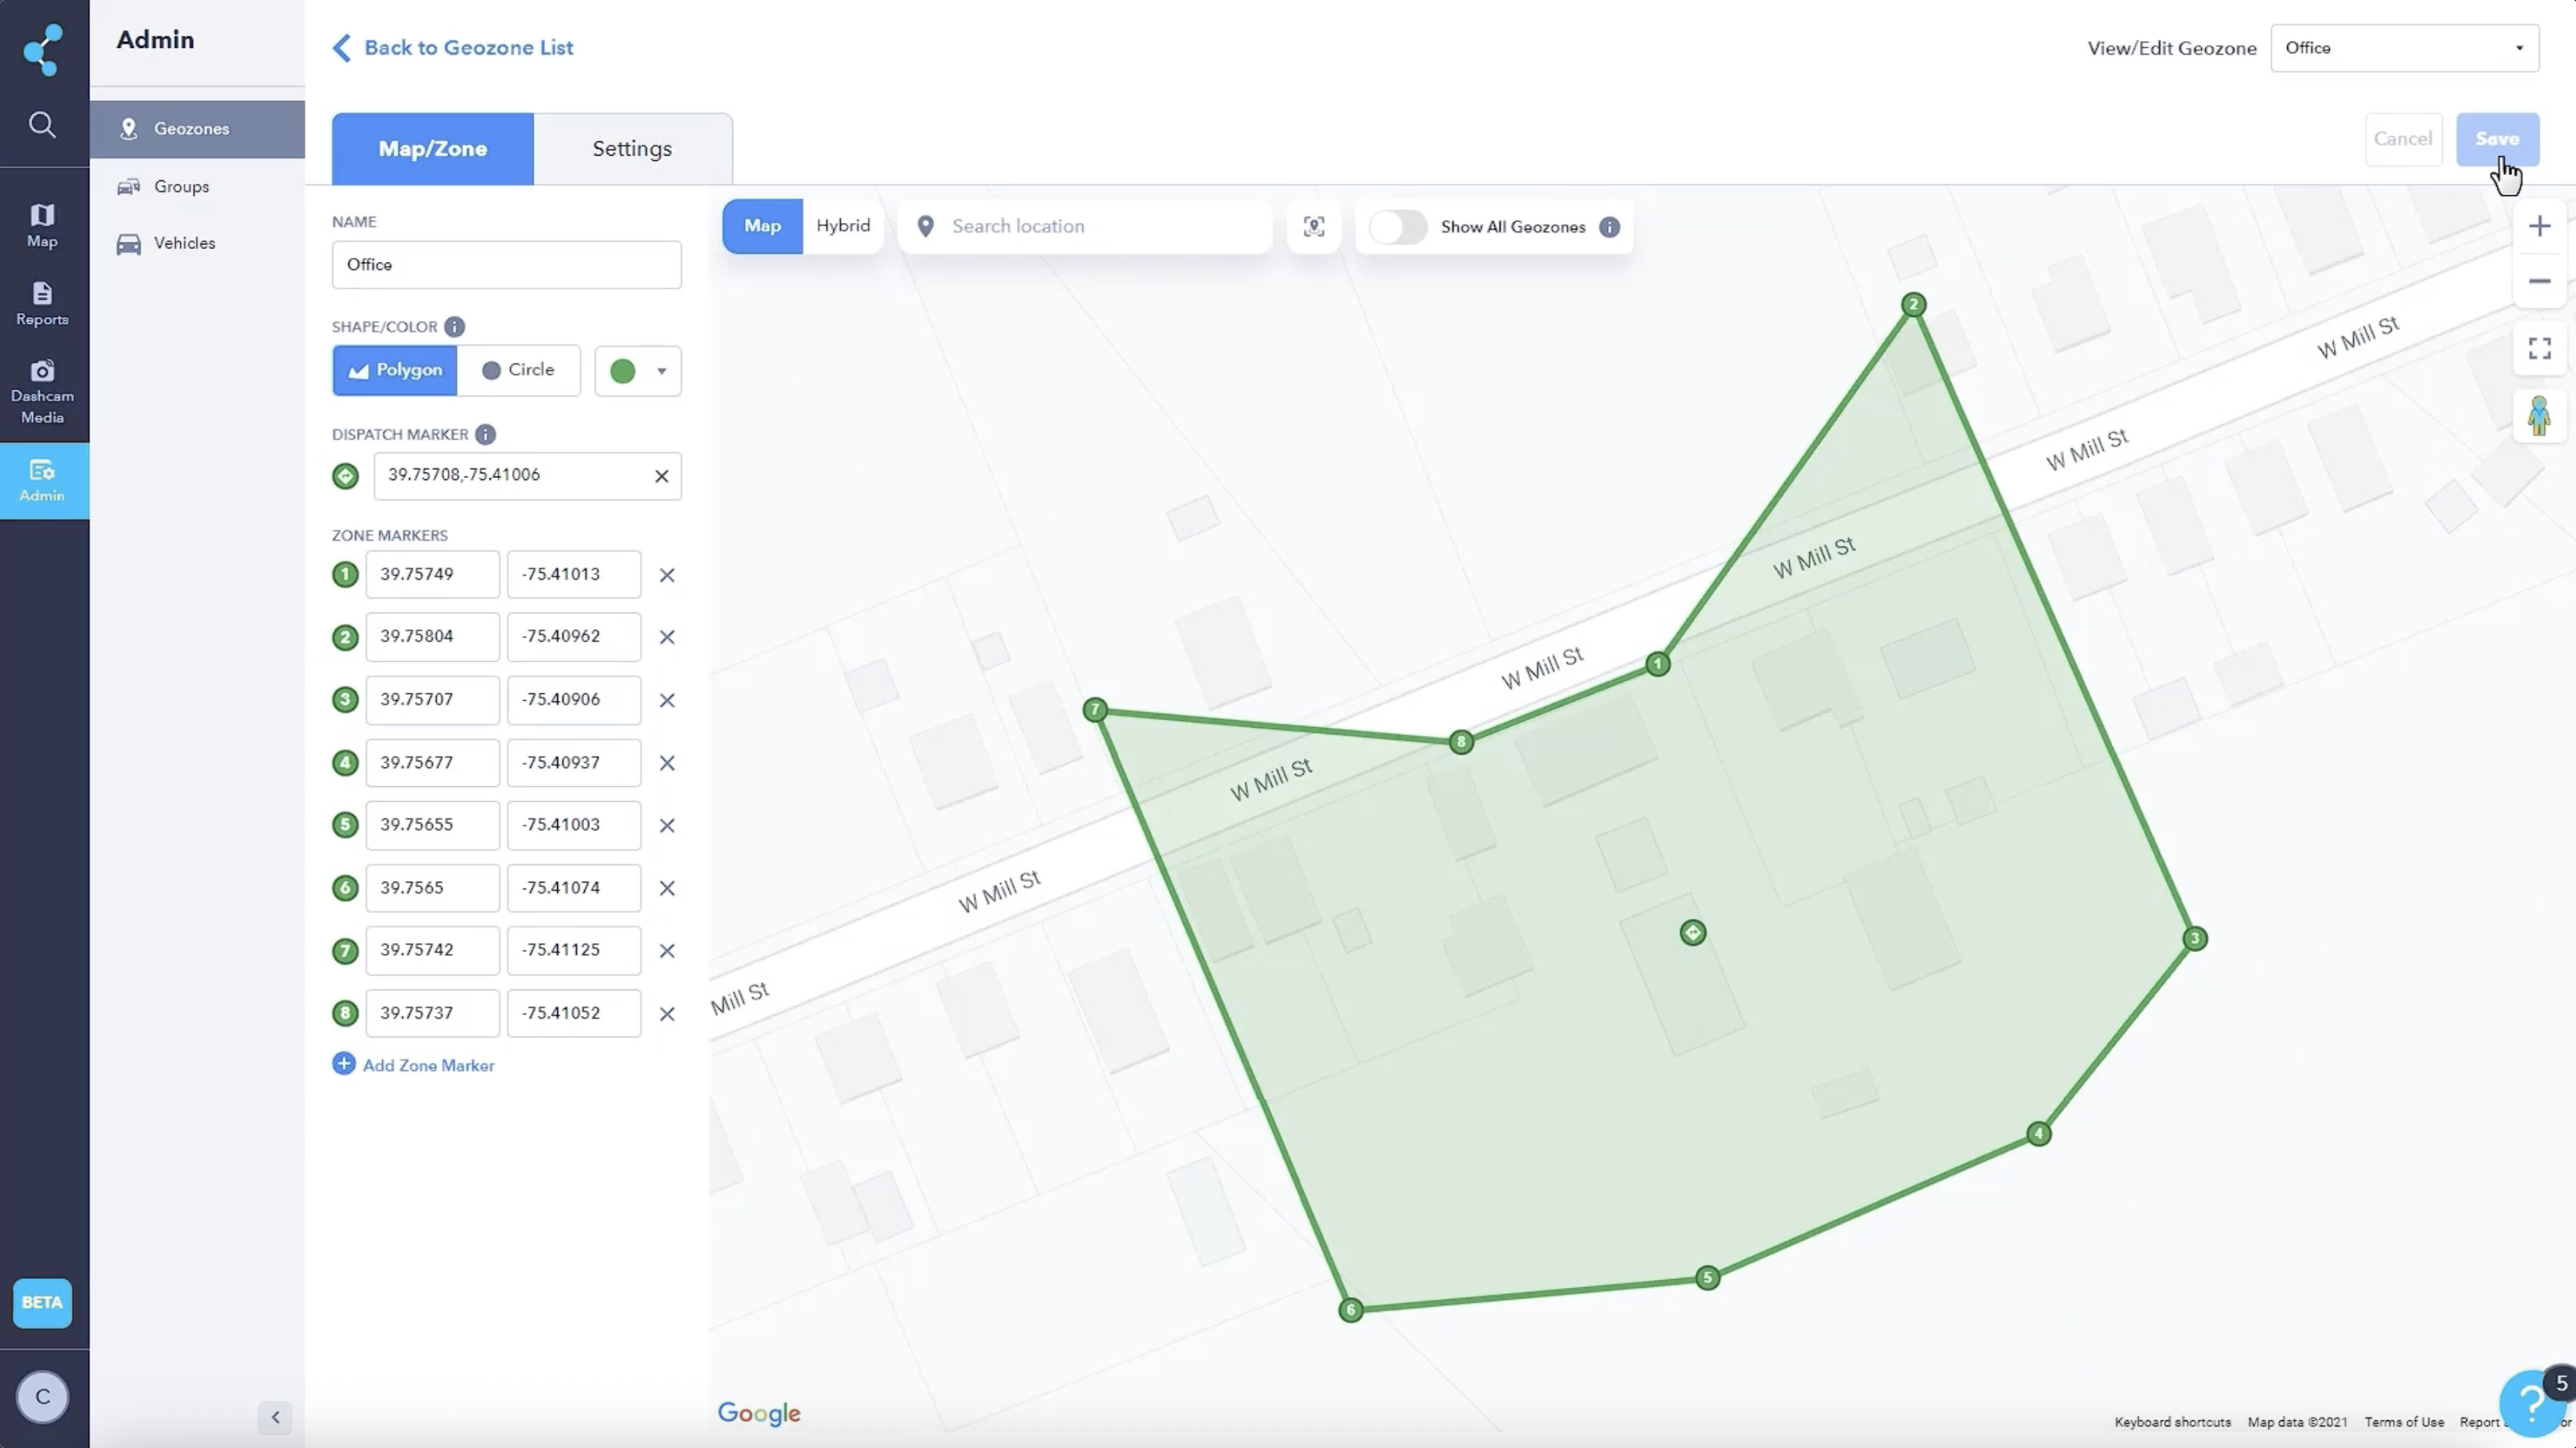Open Vehicles in Admin menu
The image size is (2576, 1448).
coord(184,243)
